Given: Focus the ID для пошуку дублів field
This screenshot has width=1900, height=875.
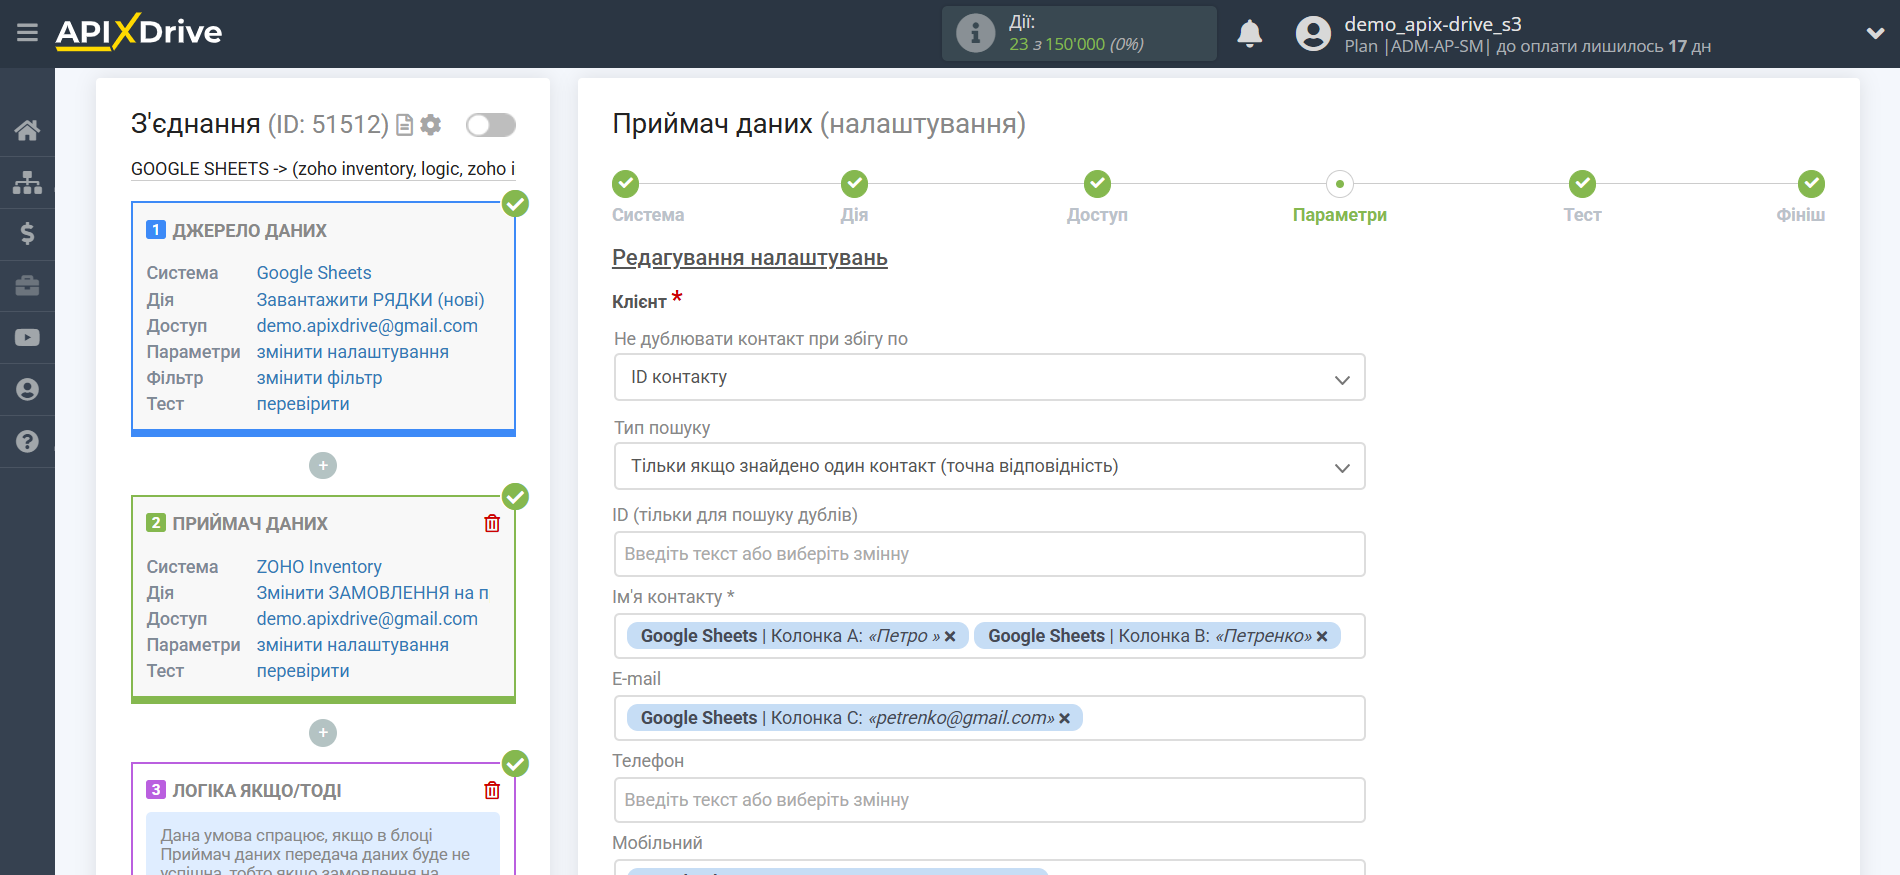Looking at the screenshot, I should coord(989,554).
